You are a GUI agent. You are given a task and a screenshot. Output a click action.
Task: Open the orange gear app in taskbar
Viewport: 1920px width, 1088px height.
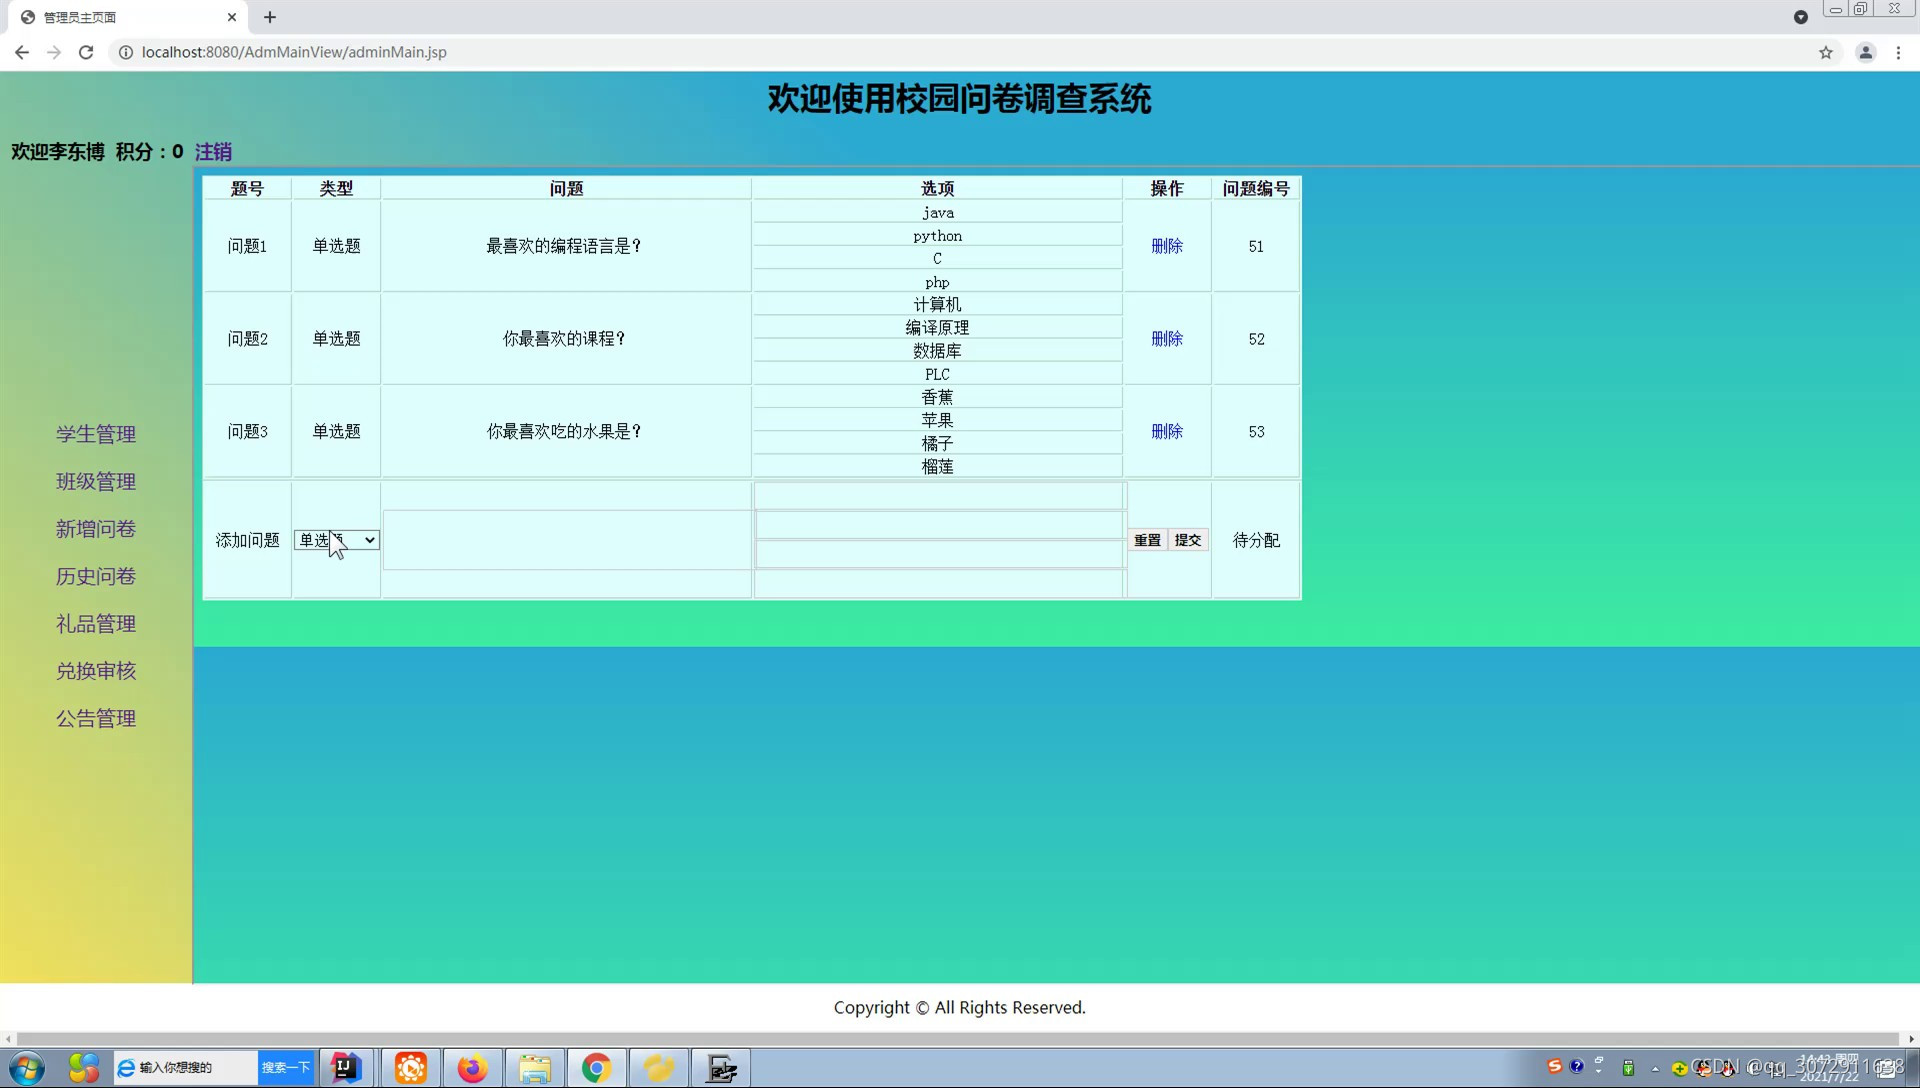(410, 1068)
